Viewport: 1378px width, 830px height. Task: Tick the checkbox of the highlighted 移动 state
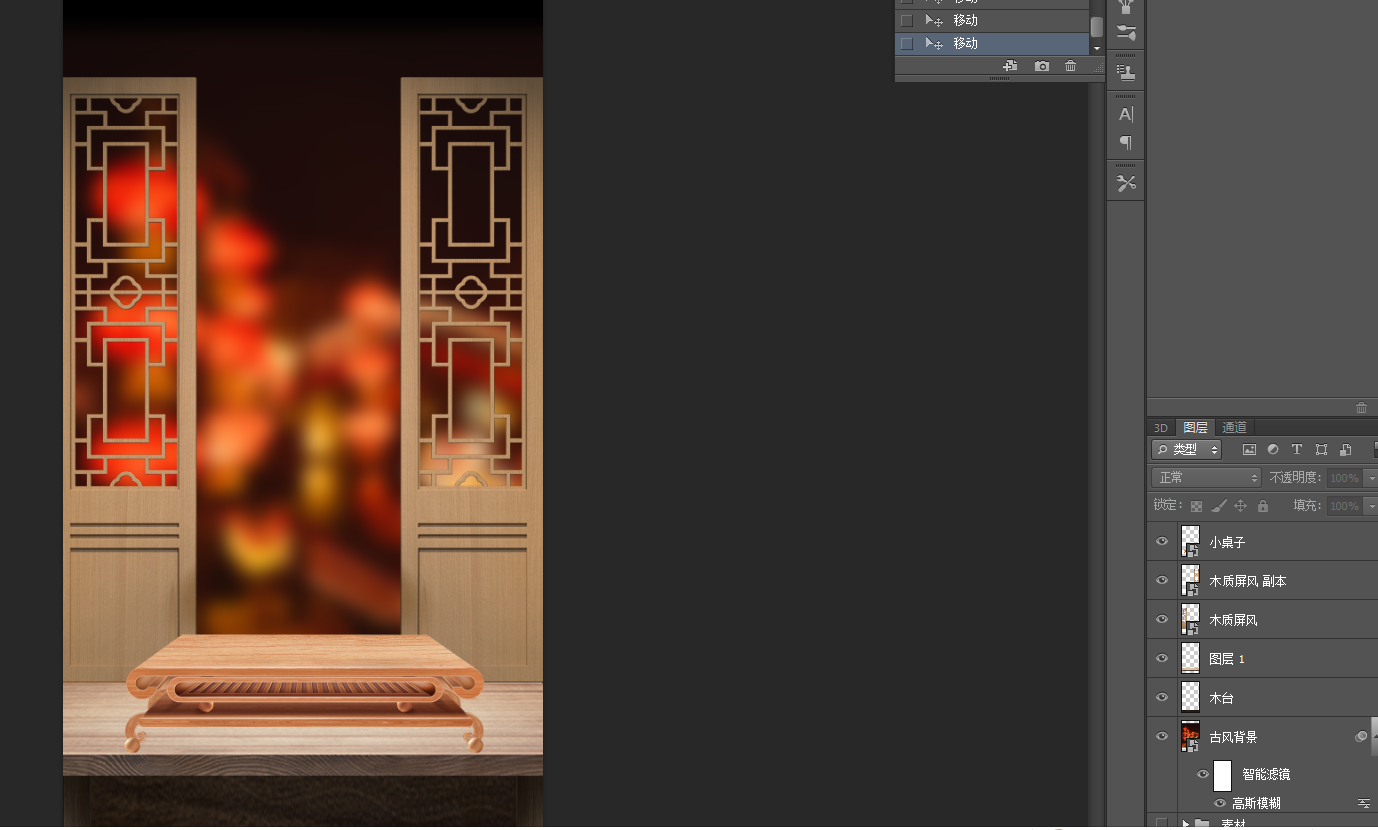pyautogui.click(x=907, y=43)
